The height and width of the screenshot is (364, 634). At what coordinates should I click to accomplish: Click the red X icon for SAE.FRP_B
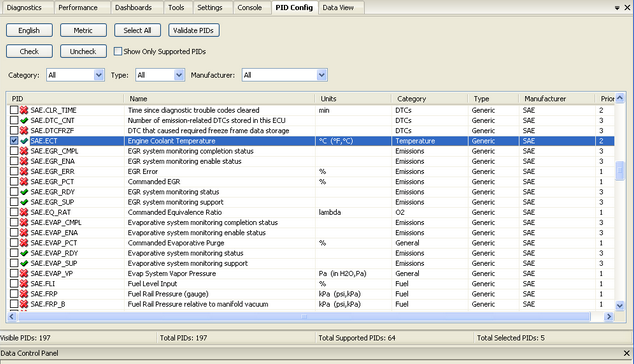coord(24,304)
